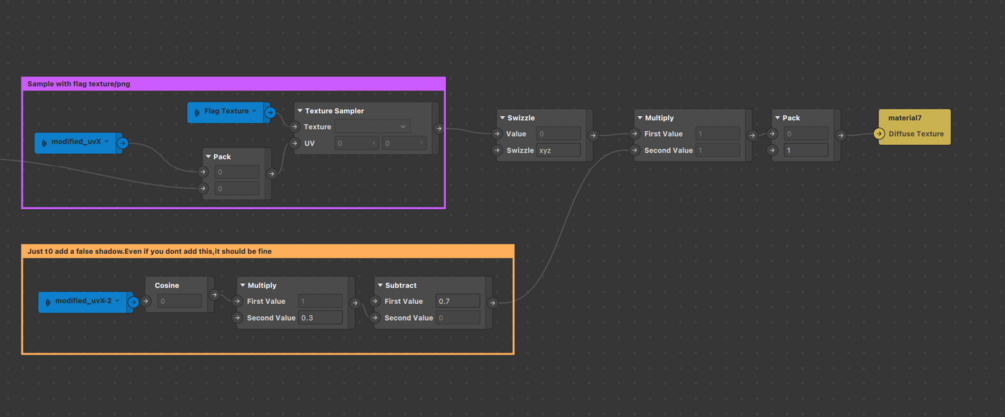1005x417 pixels.
Task: Click the Subtract node's output port
Action: (492, 303)
